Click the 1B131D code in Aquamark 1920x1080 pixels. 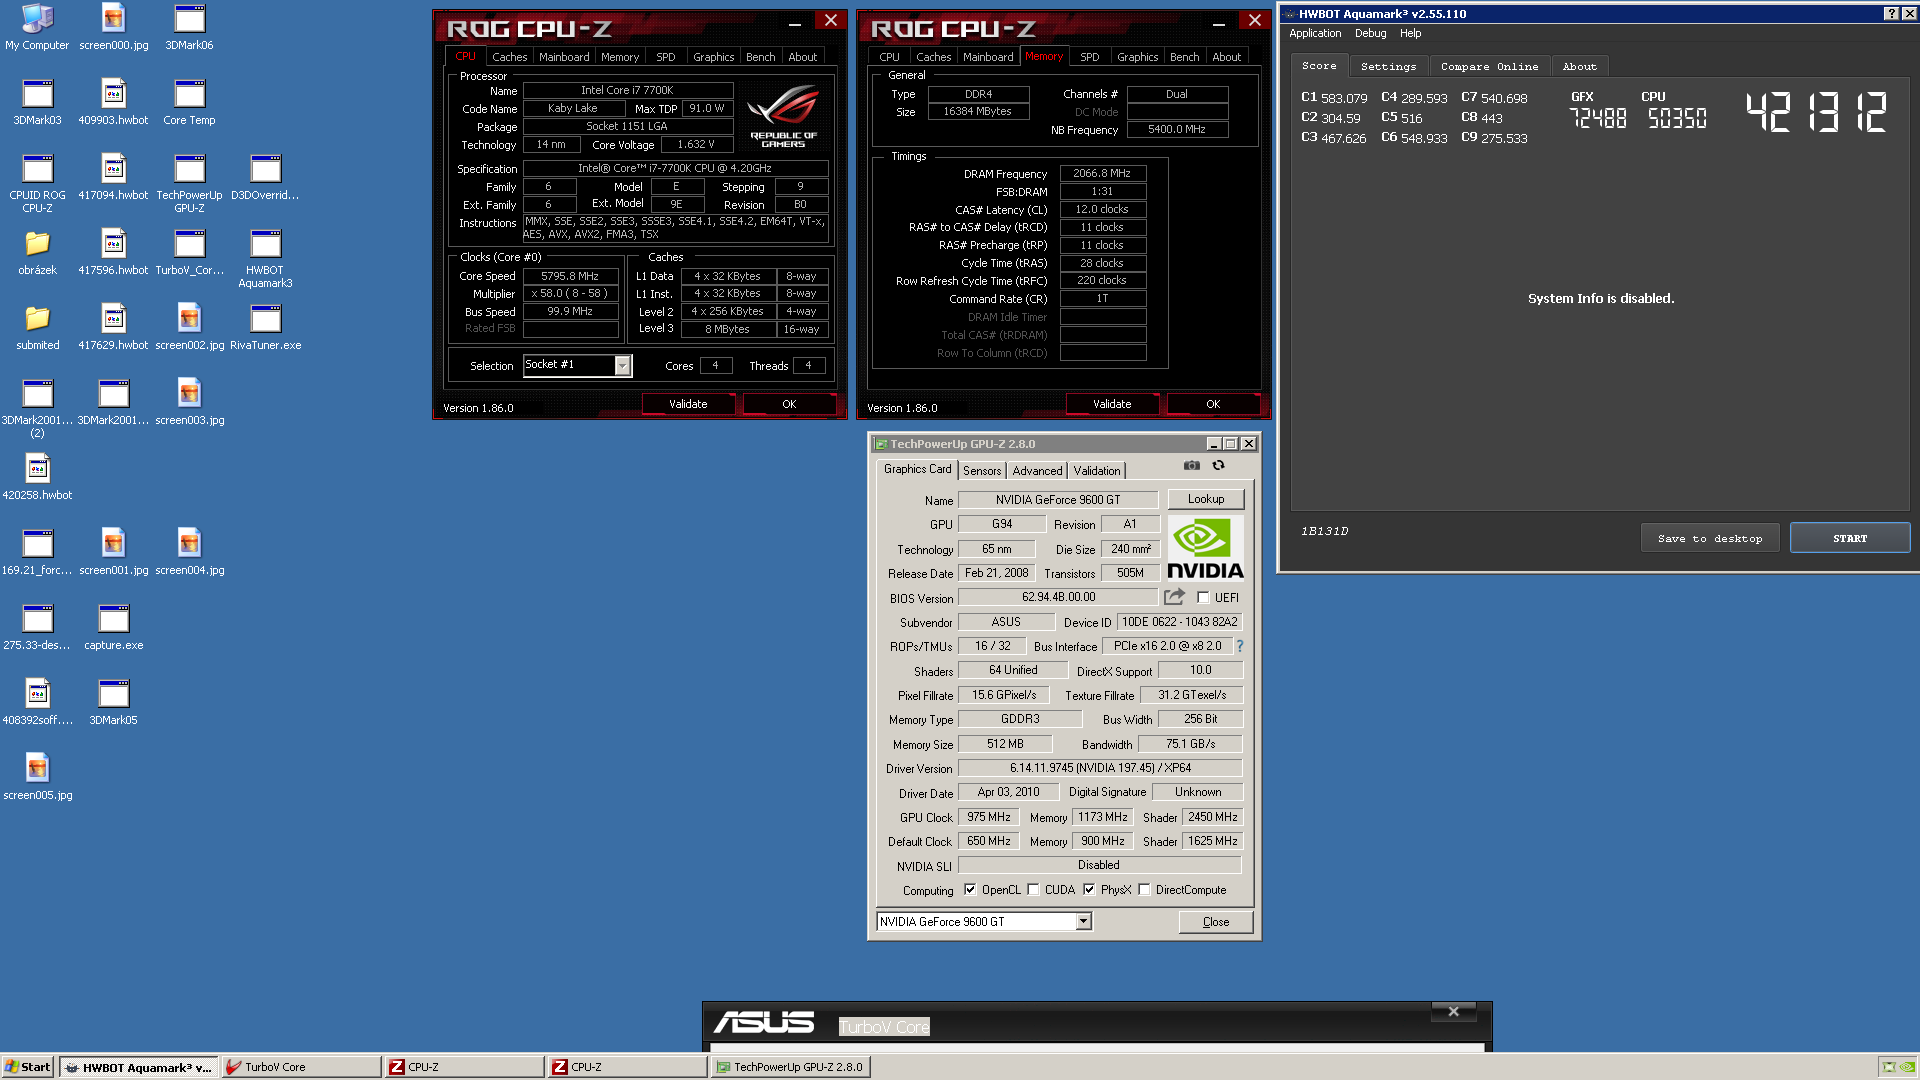[1324, 531]
